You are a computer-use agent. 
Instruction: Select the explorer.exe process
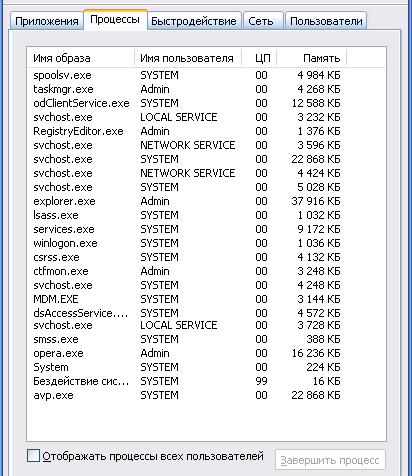[x=187, y=201]
